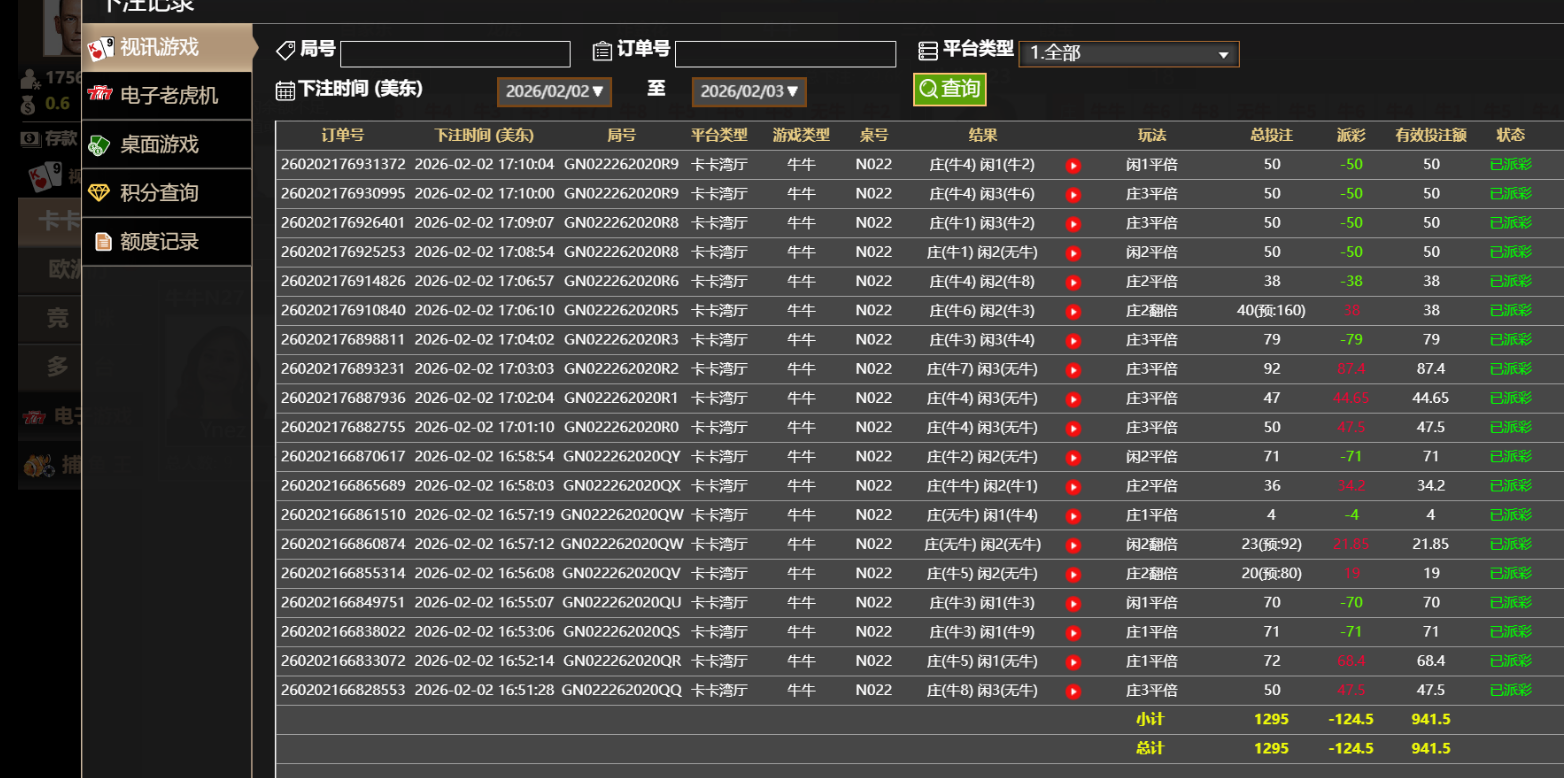Screen dimensions: 1564x778
Task: Click 已派彩 status in first row
Action: [1510, 165]
